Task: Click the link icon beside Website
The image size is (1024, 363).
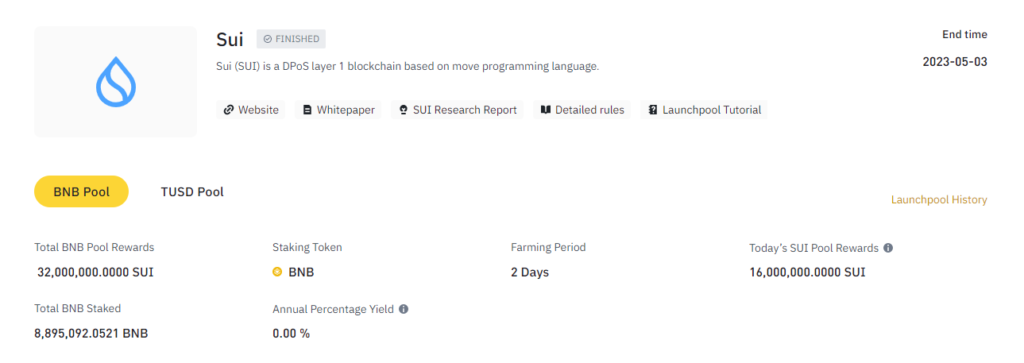Action: pos(228,110)
